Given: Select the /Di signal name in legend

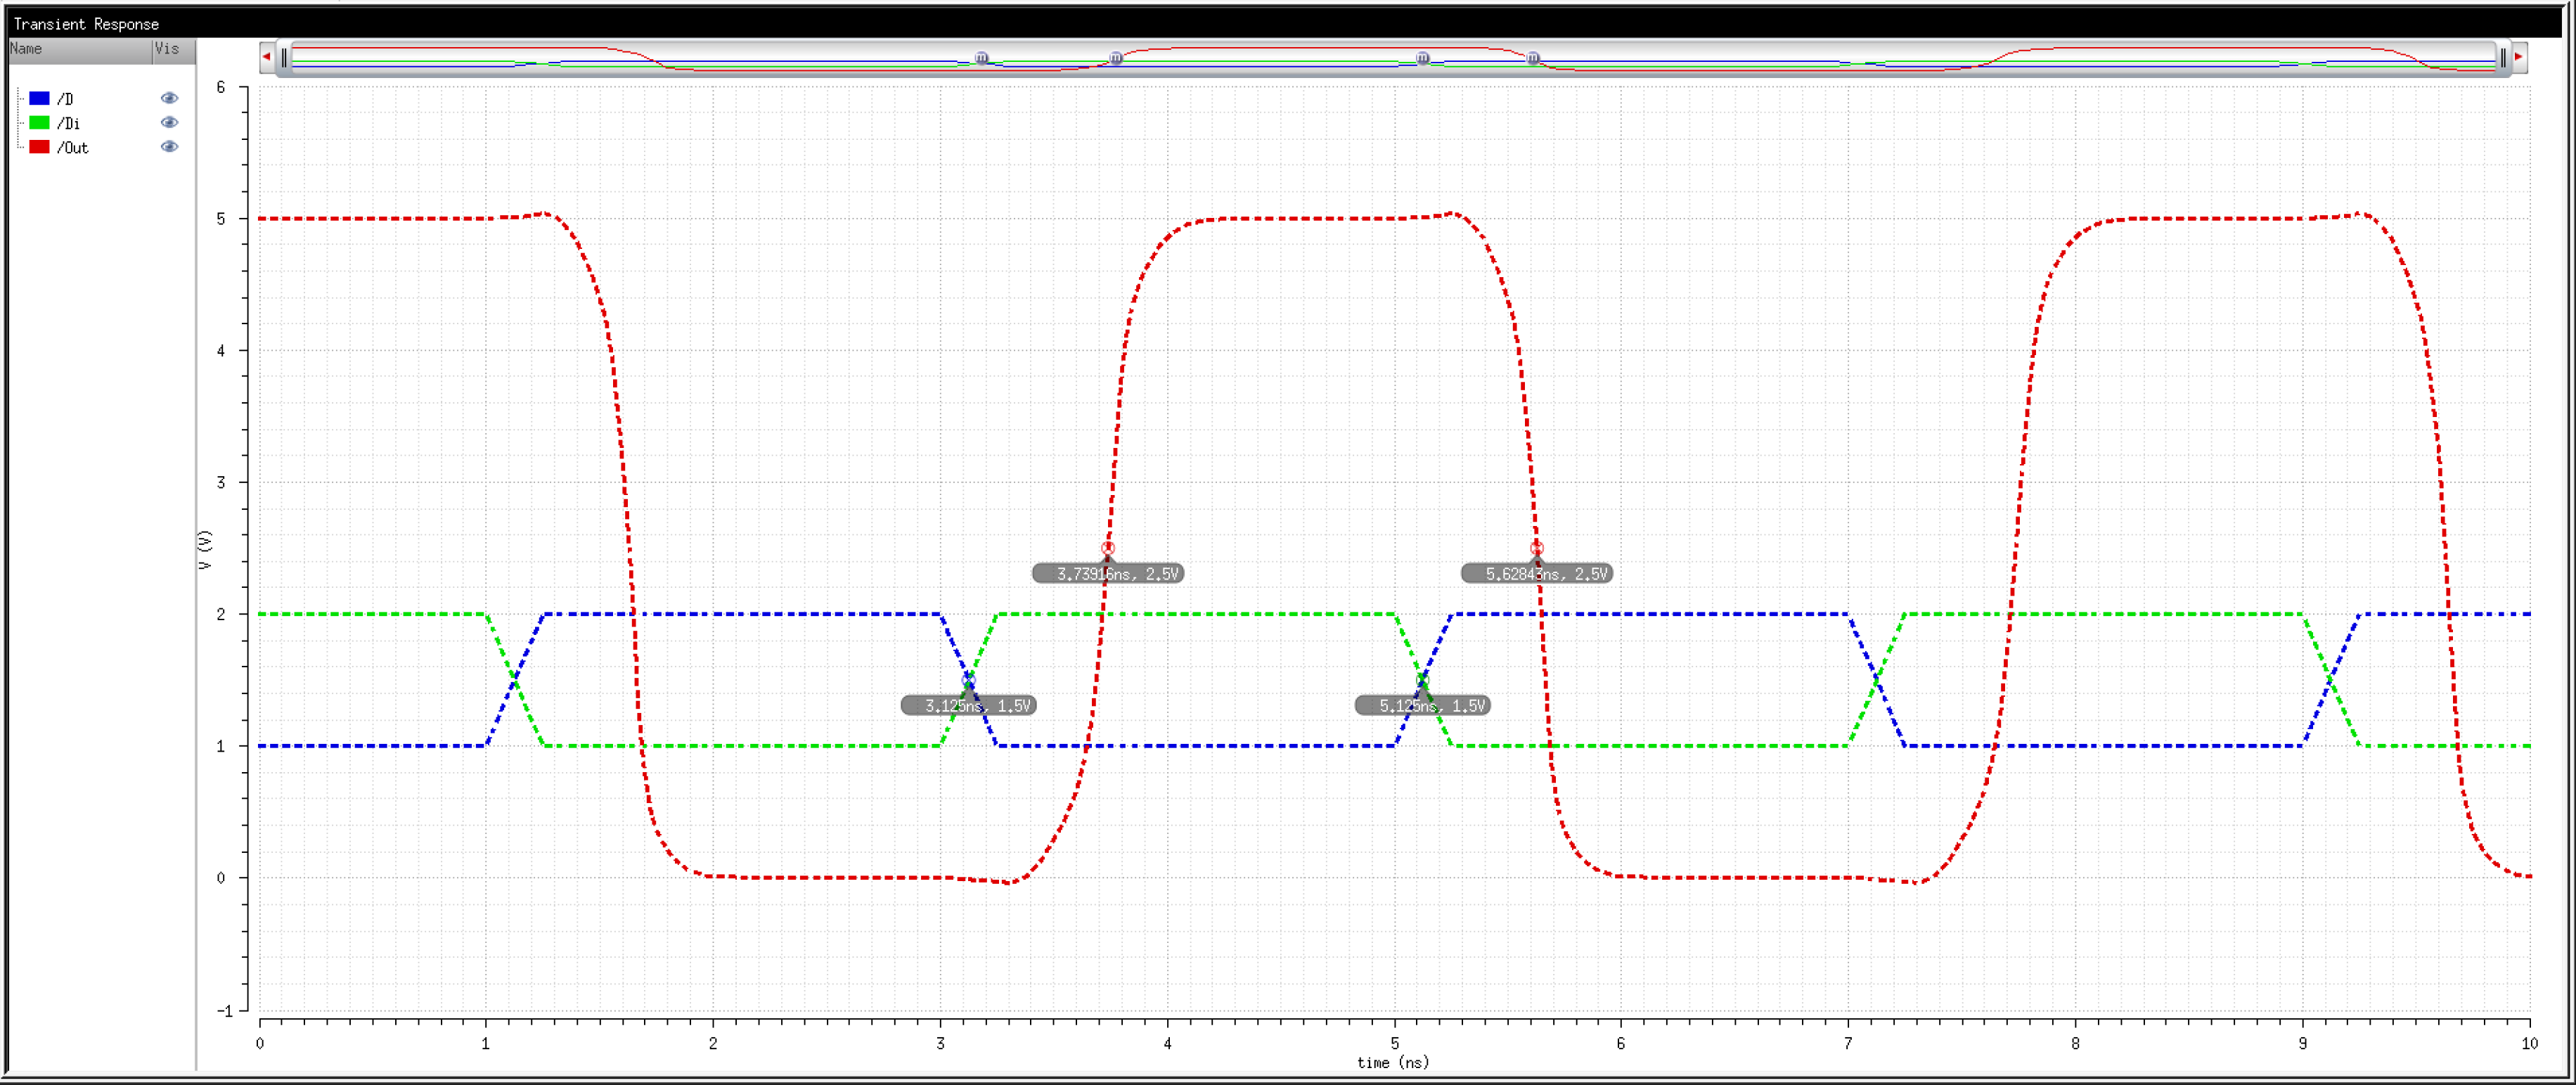Looking at the screenshot, I should pyautogui.click(x=68, y=123).
